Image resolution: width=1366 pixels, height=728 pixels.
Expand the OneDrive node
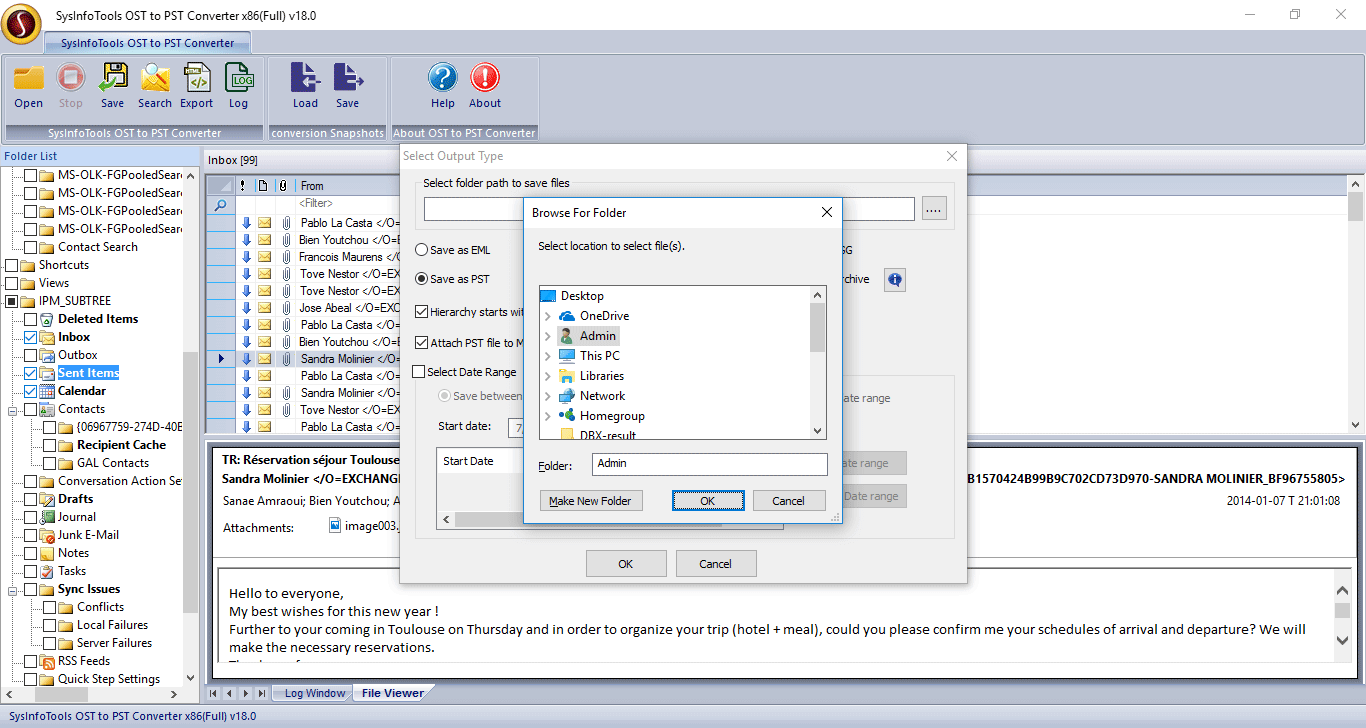pos(548,316)
